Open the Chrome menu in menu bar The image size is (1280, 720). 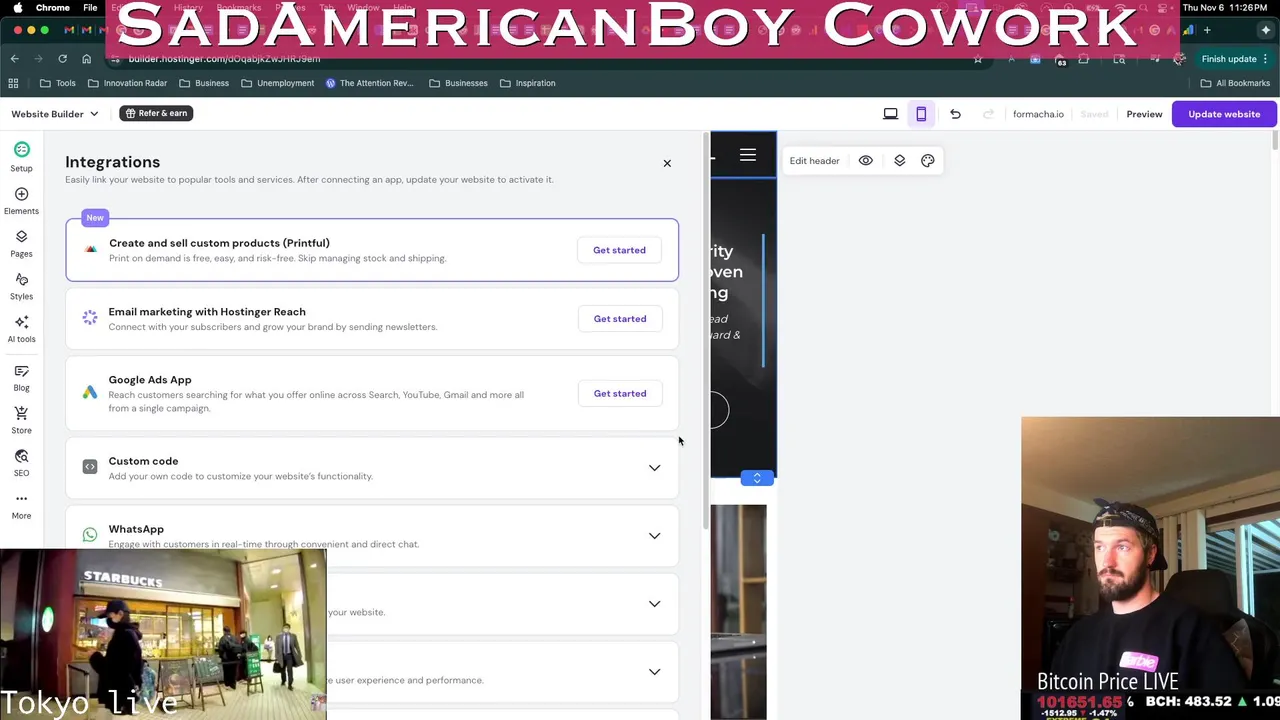coord(52,7)
